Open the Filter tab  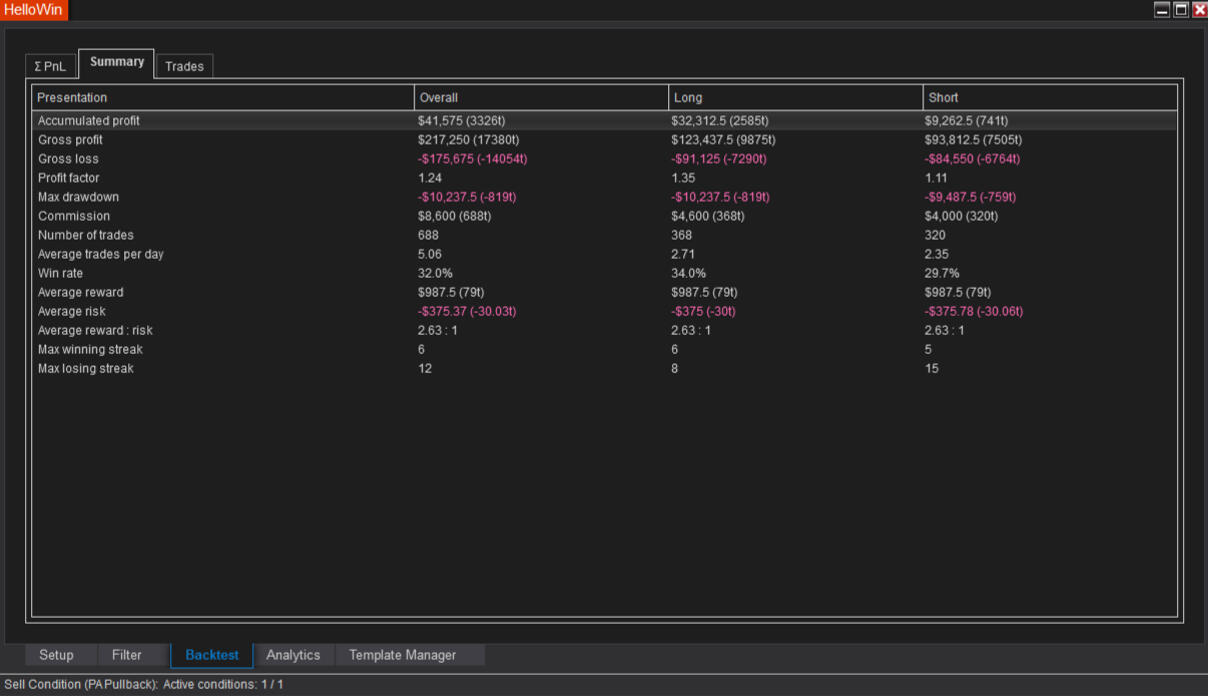point(127,655)
